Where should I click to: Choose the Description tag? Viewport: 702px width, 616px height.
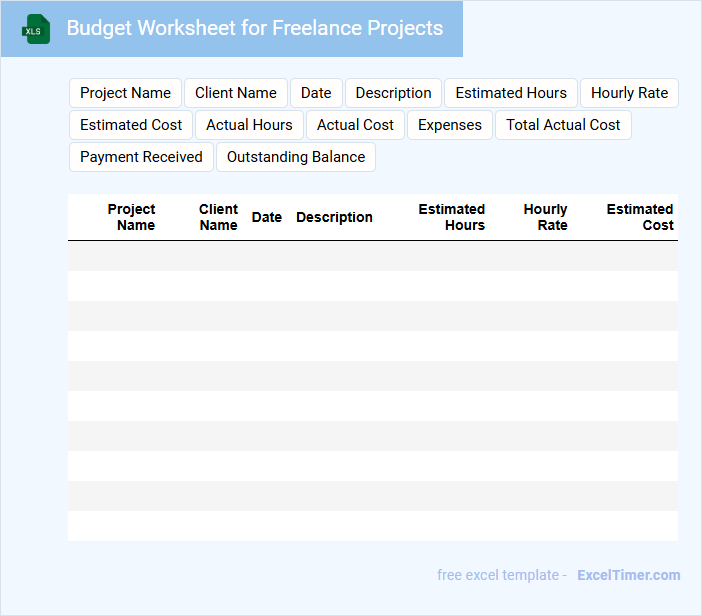[393, 93]
